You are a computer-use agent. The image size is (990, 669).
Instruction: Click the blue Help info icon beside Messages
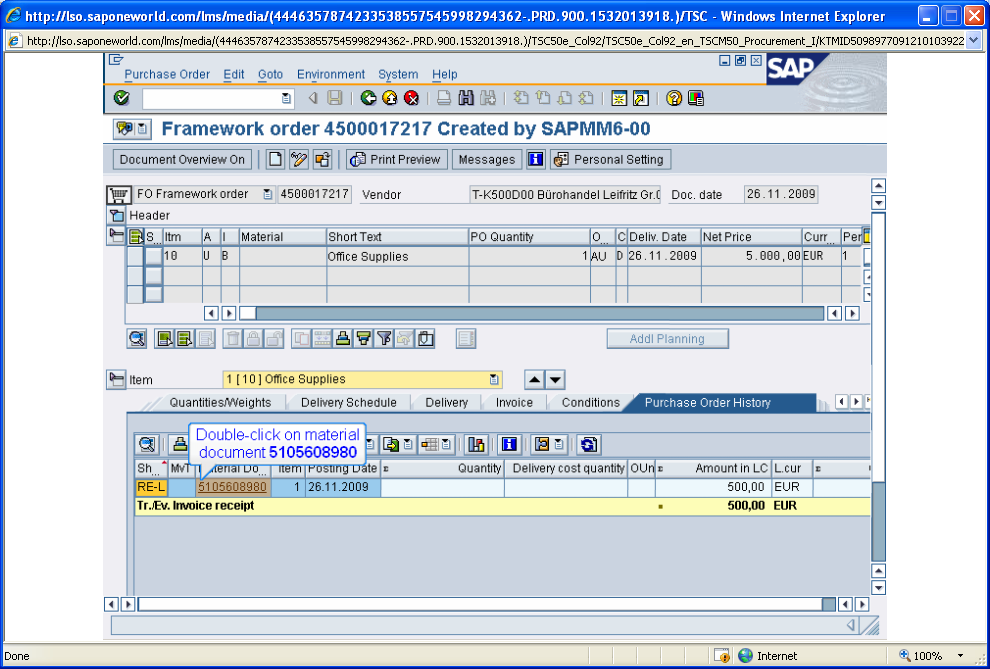(536, 160)
